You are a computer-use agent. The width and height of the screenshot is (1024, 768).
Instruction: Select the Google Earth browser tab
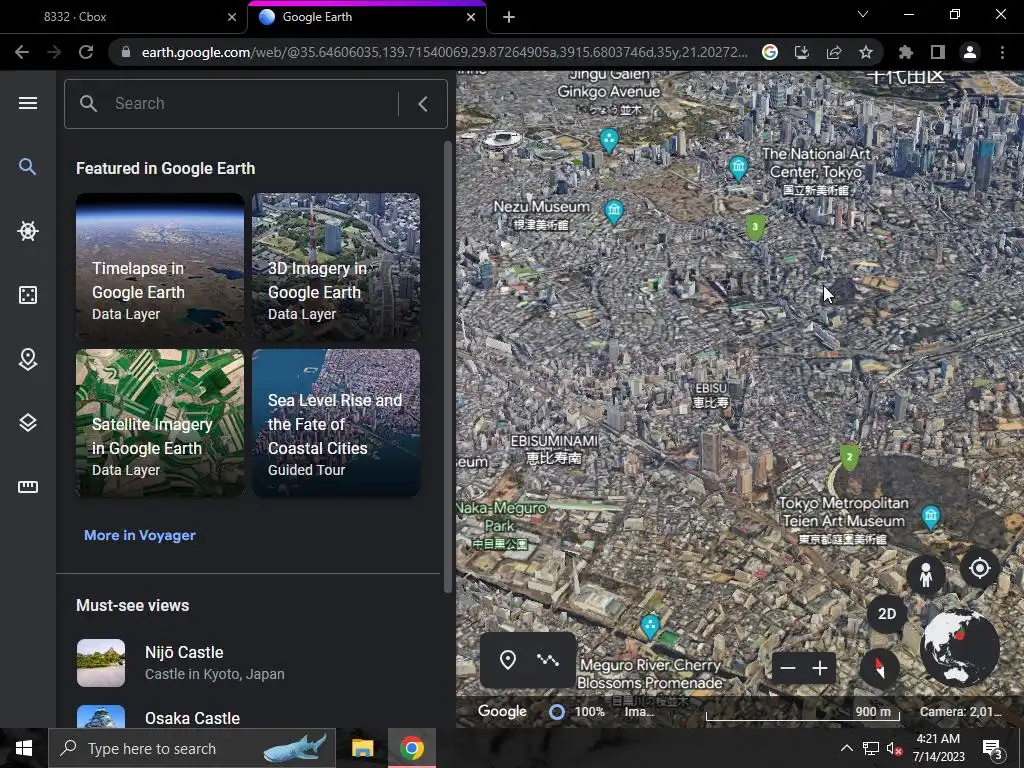[x=366, y=17]
